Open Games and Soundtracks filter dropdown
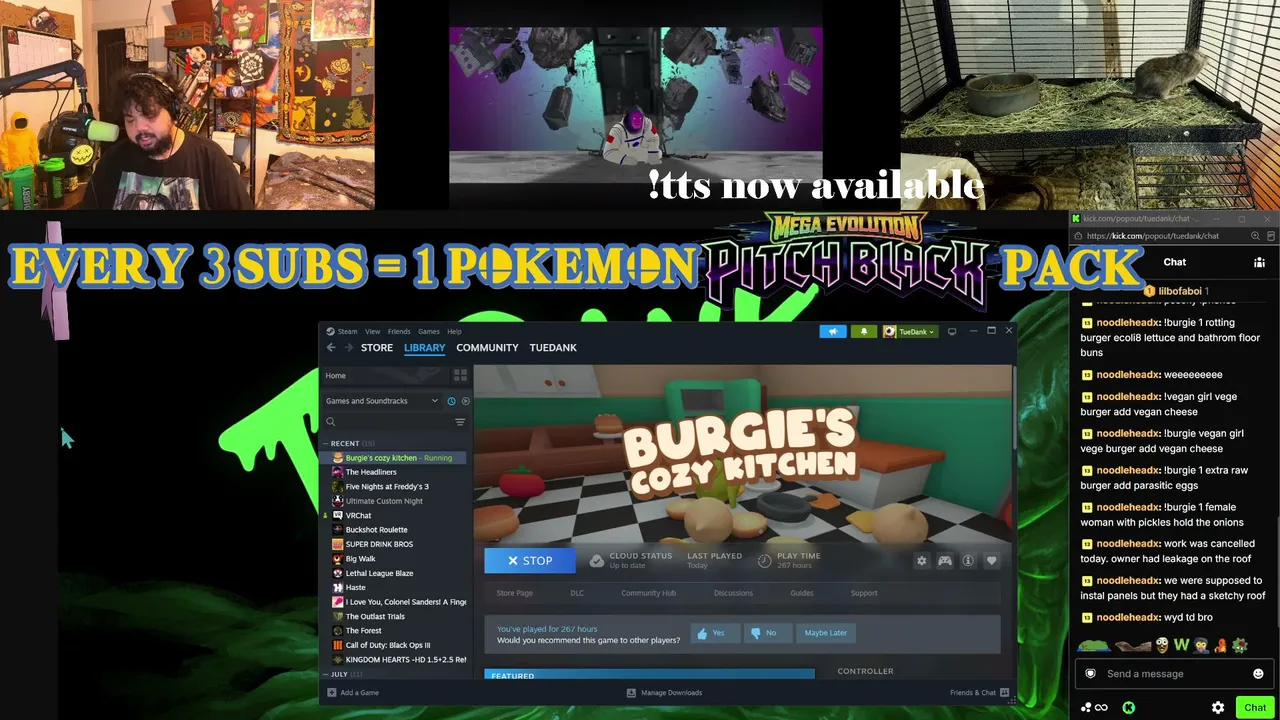 pyautogui.click(x=382, y=401)
